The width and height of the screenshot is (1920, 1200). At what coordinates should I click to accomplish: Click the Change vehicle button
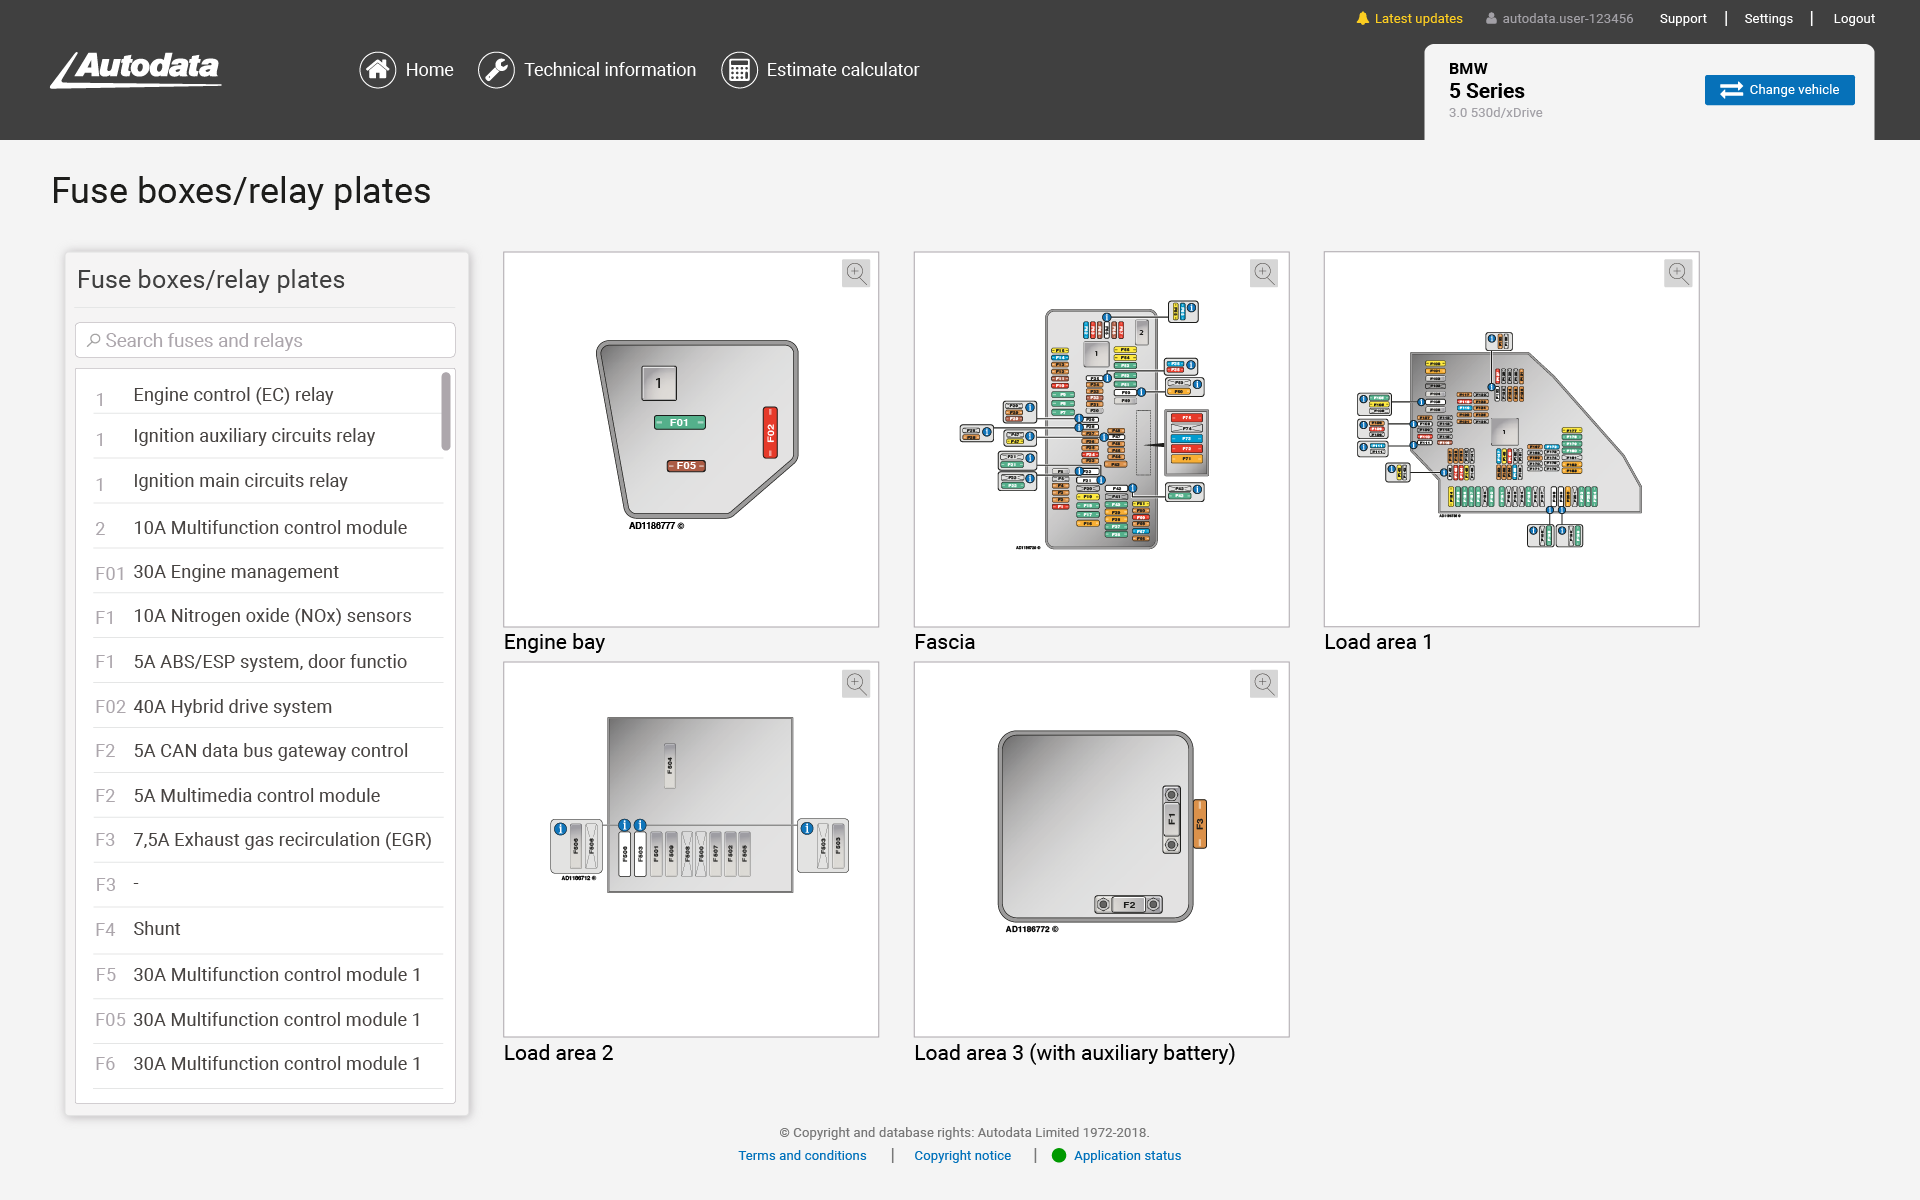(1779, 90)
